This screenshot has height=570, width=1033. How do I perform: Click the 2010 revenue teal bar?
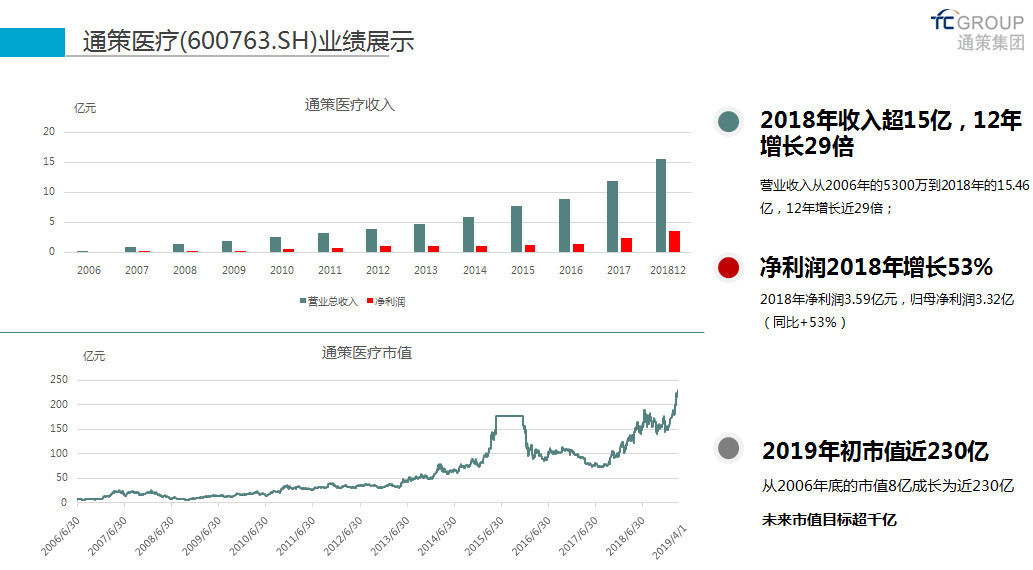275,244
